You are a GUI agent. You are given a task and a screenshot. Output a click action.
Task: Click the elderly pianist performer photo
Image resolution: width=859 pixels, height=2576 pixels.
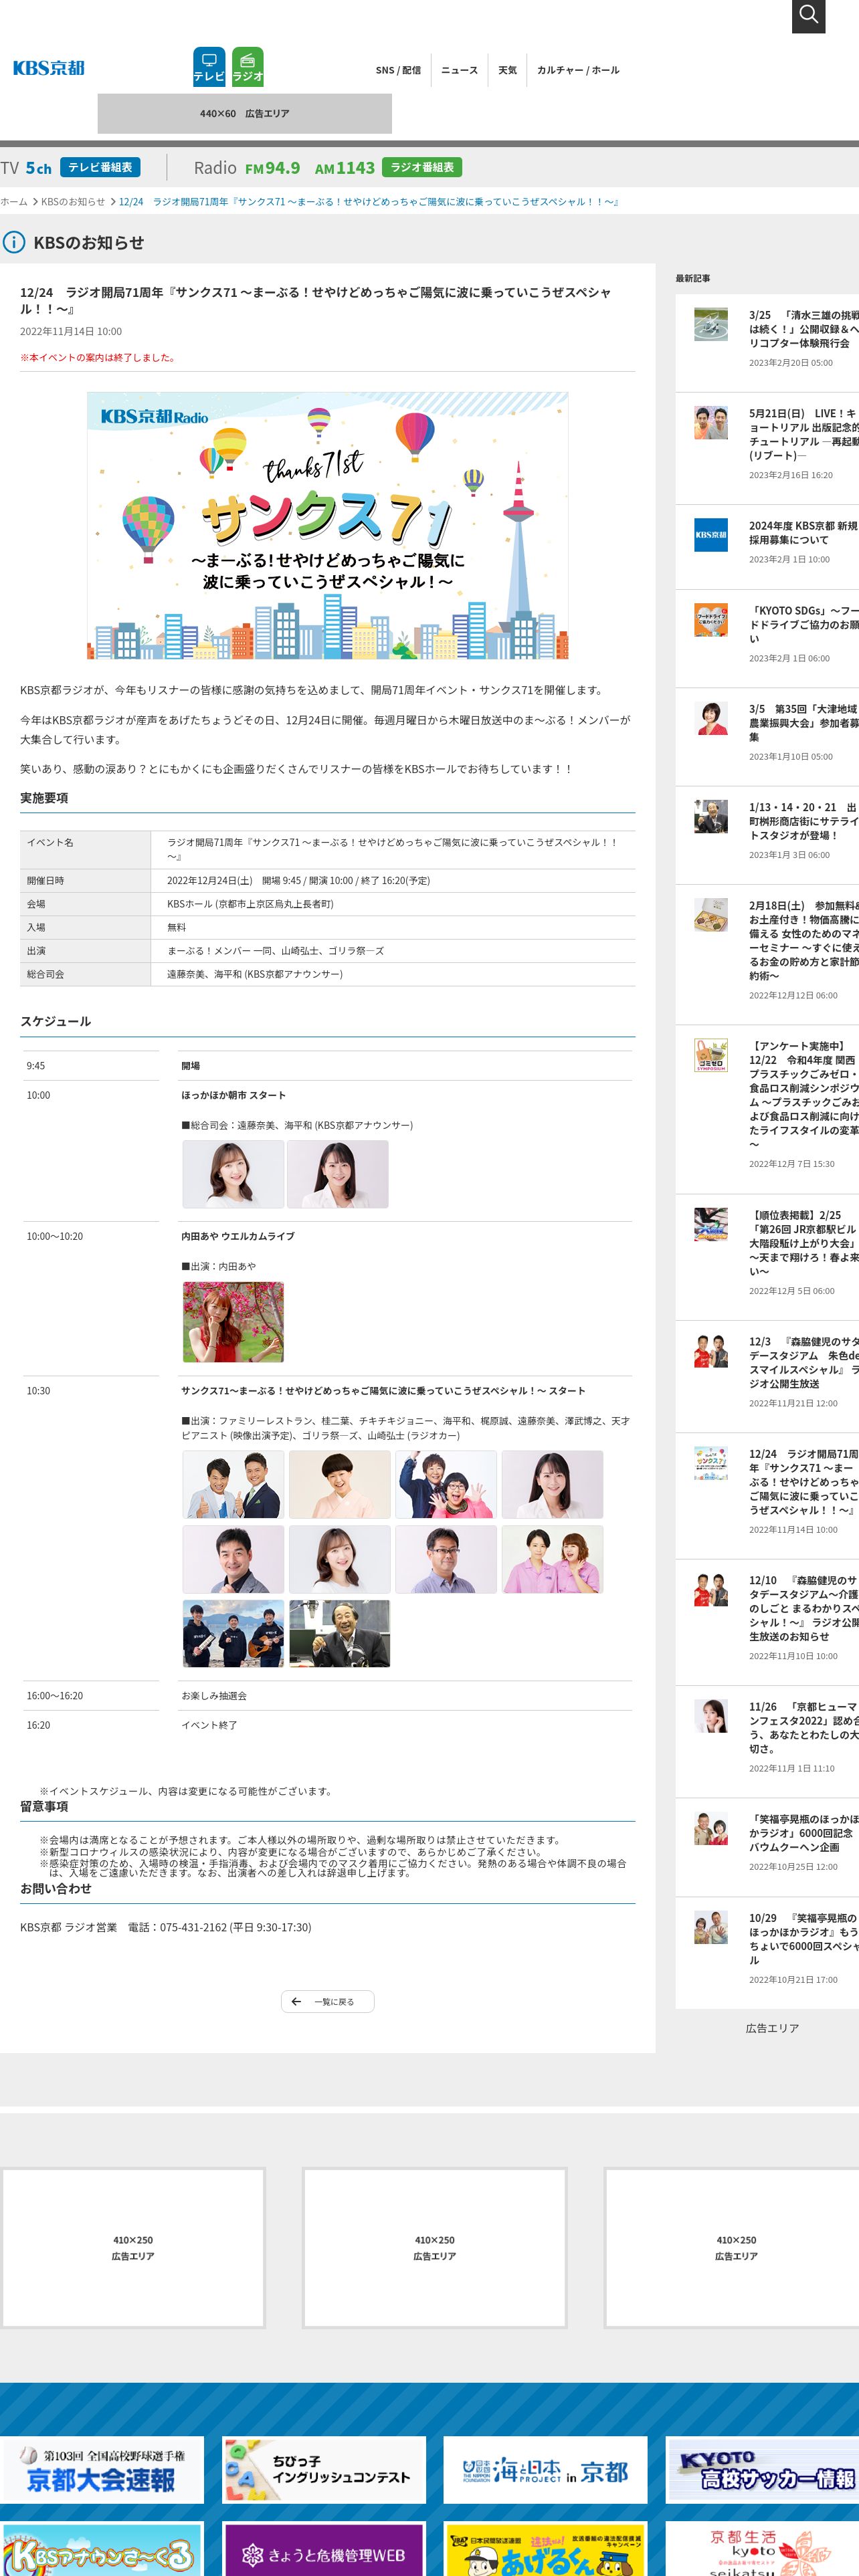coord(339,1633)
